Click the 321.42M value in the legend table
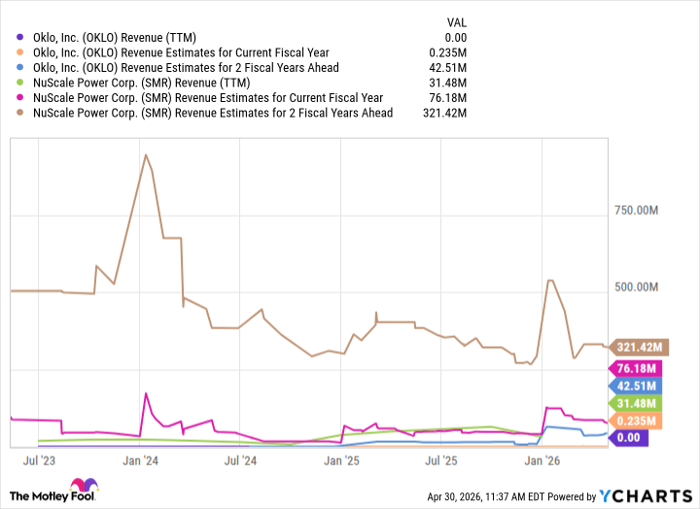Image resolution: width=700 pixels, height=509 pixels. [x=445, y=113]
